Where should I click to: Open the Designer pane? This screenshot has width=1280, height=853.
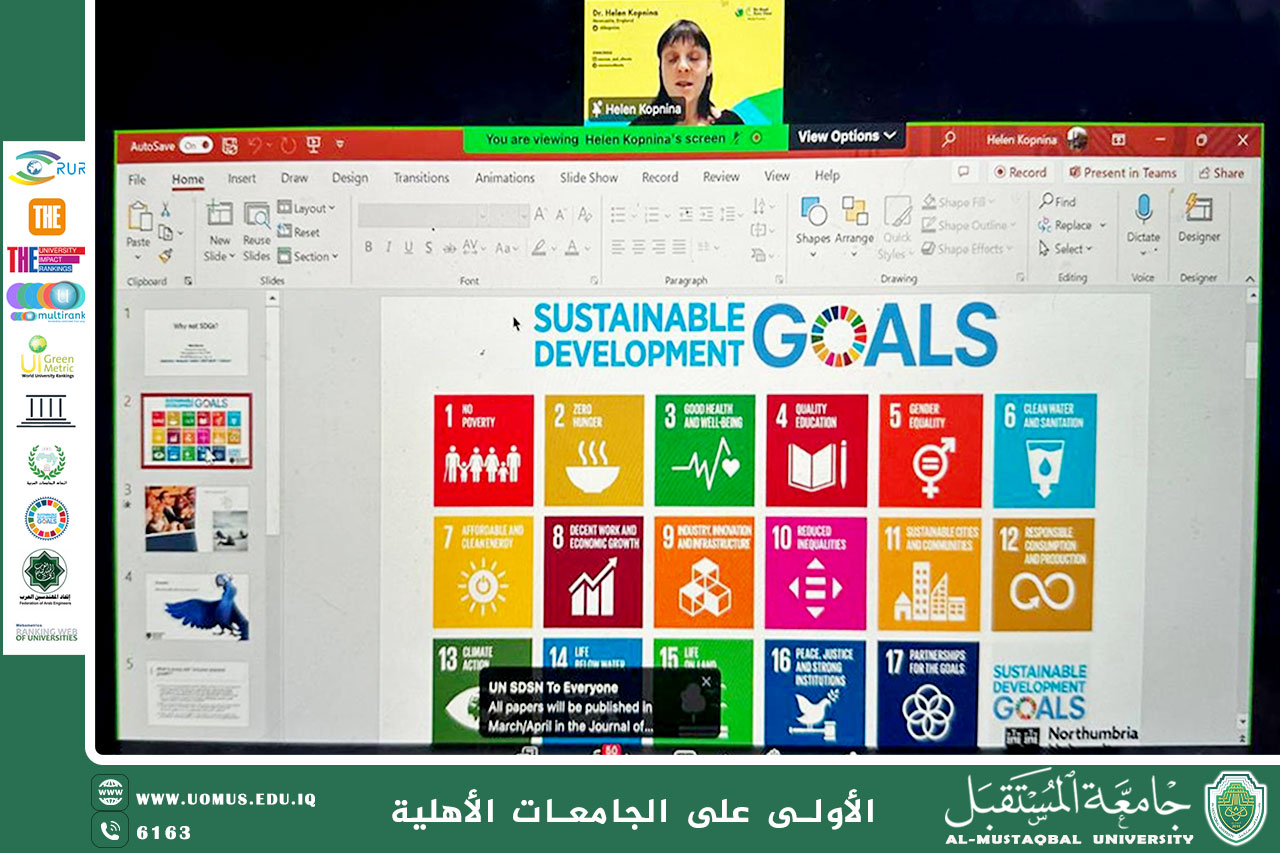tap(1198, 210)
